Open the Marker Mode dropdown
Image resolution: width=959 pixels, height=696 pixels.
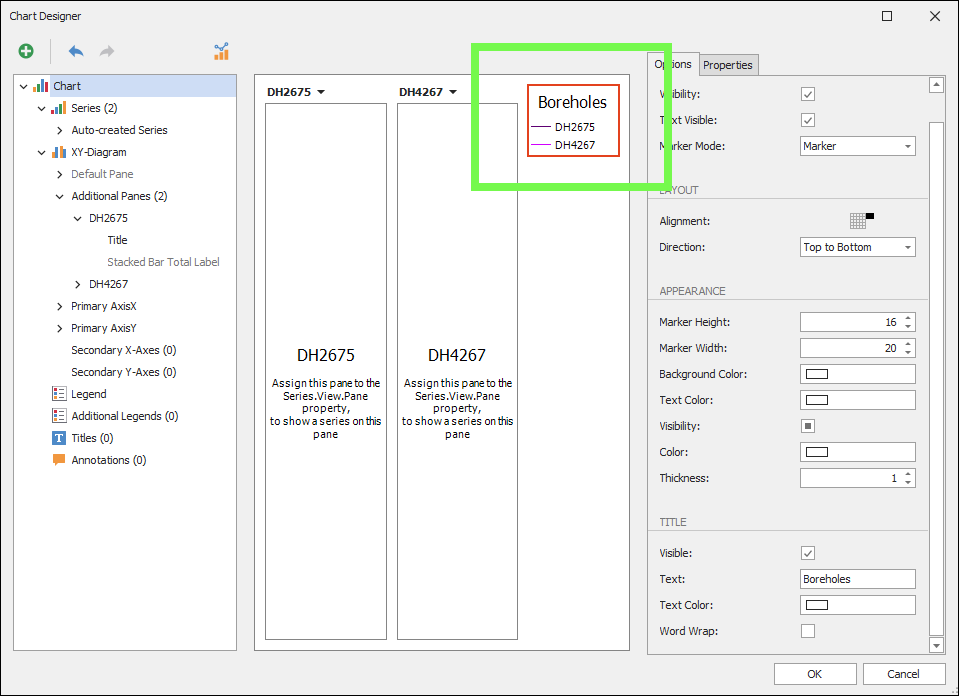point(857,146)
